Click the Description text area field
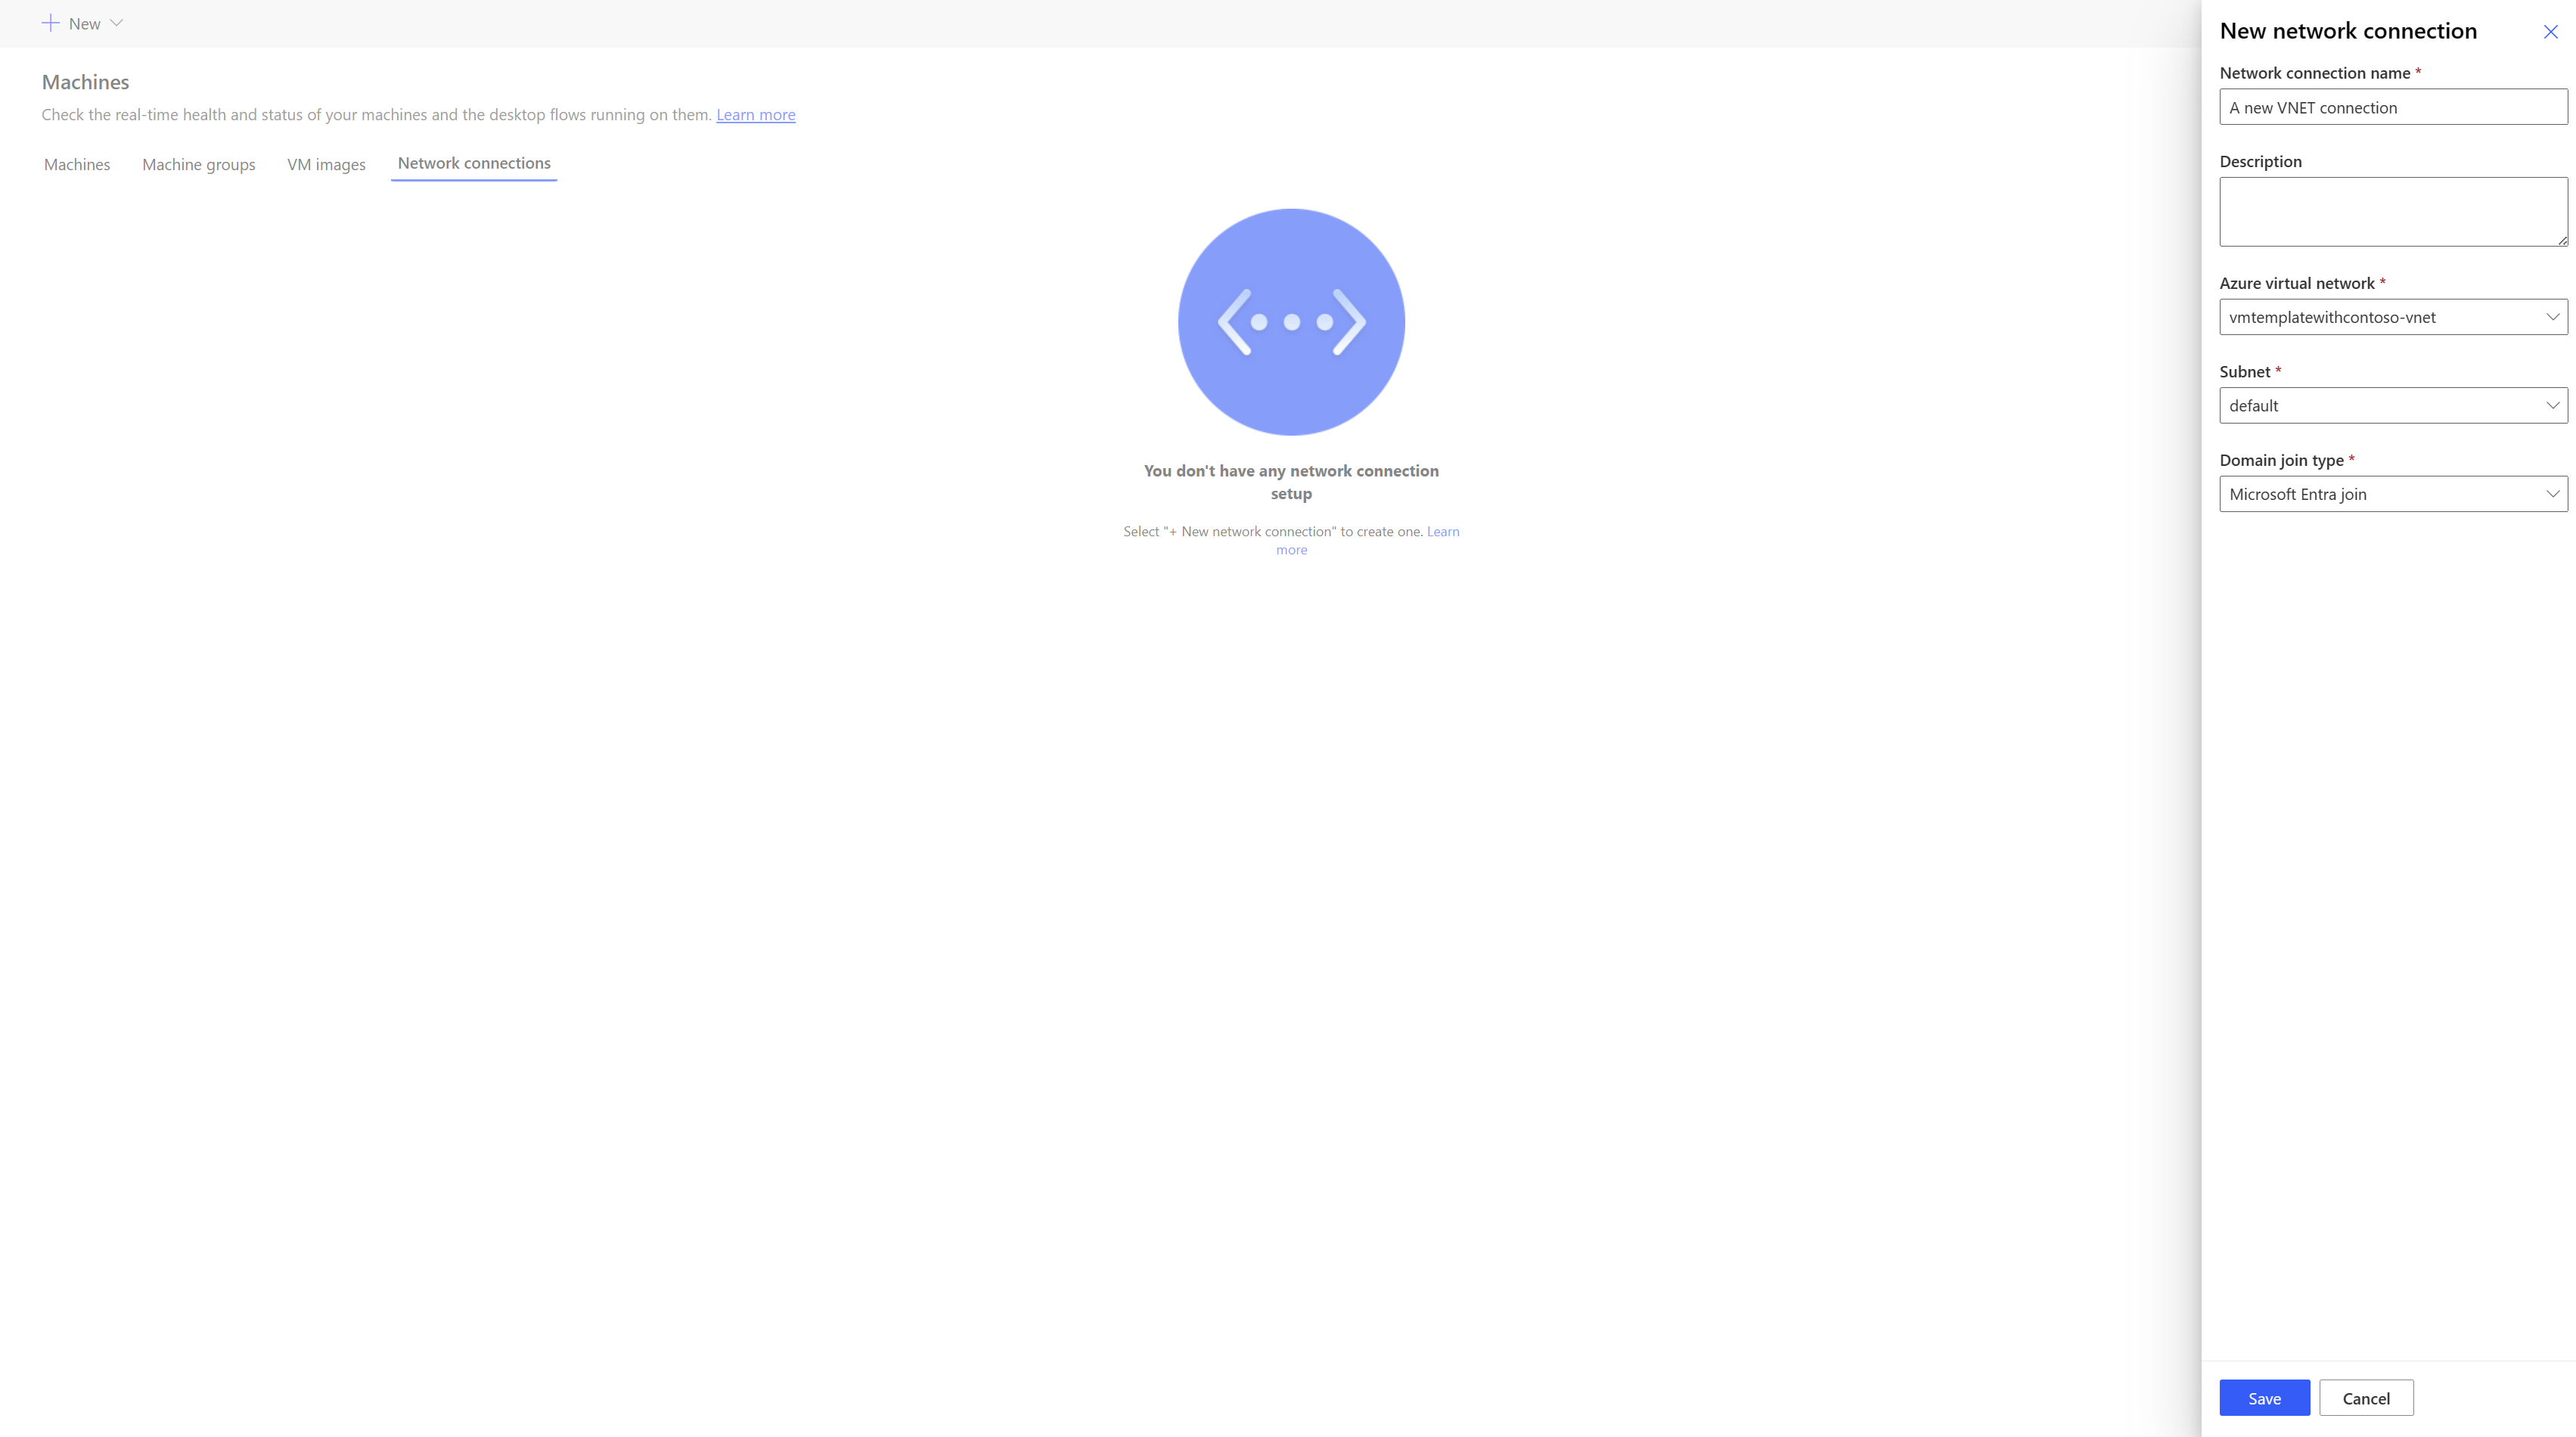This screenshot has height=1437, width=2576. [2394, 210]
